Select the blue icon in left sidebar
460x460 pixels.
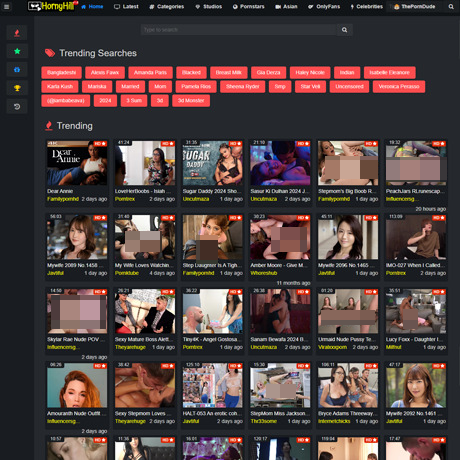point(17,70)
